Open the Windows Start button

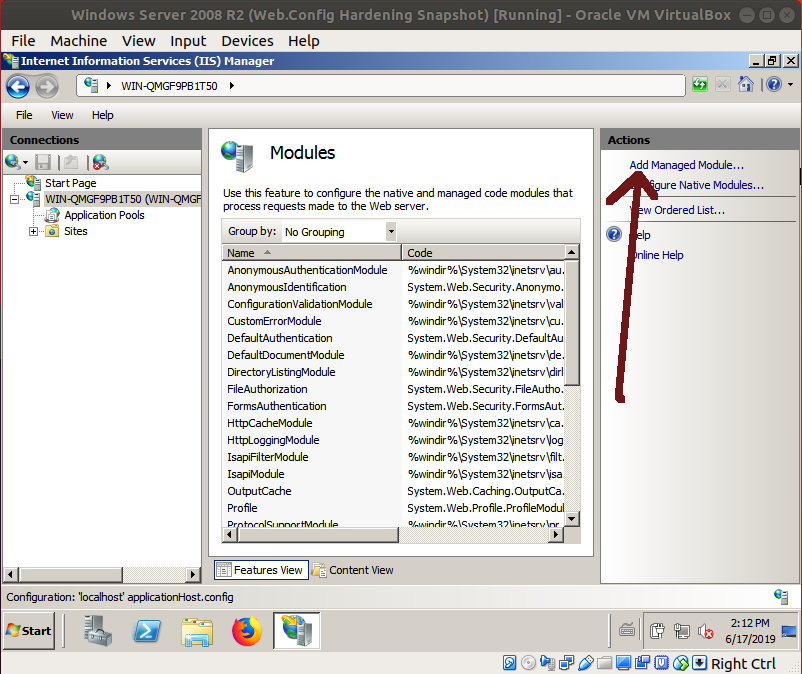point(29,631)
